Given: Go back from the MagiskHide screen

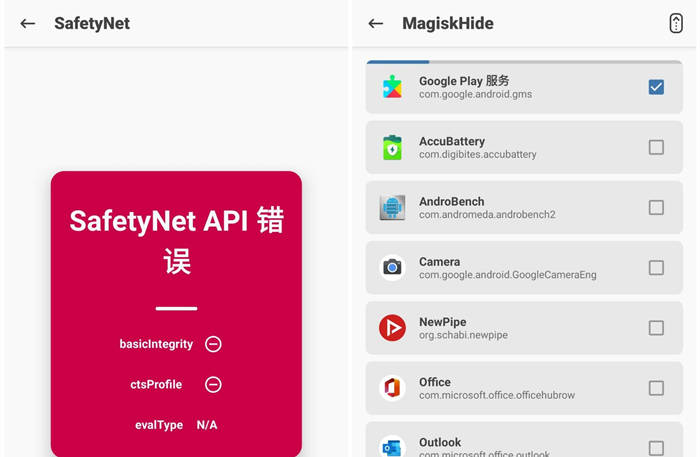Looking at the screenshot, I should (x=376, y=23).
